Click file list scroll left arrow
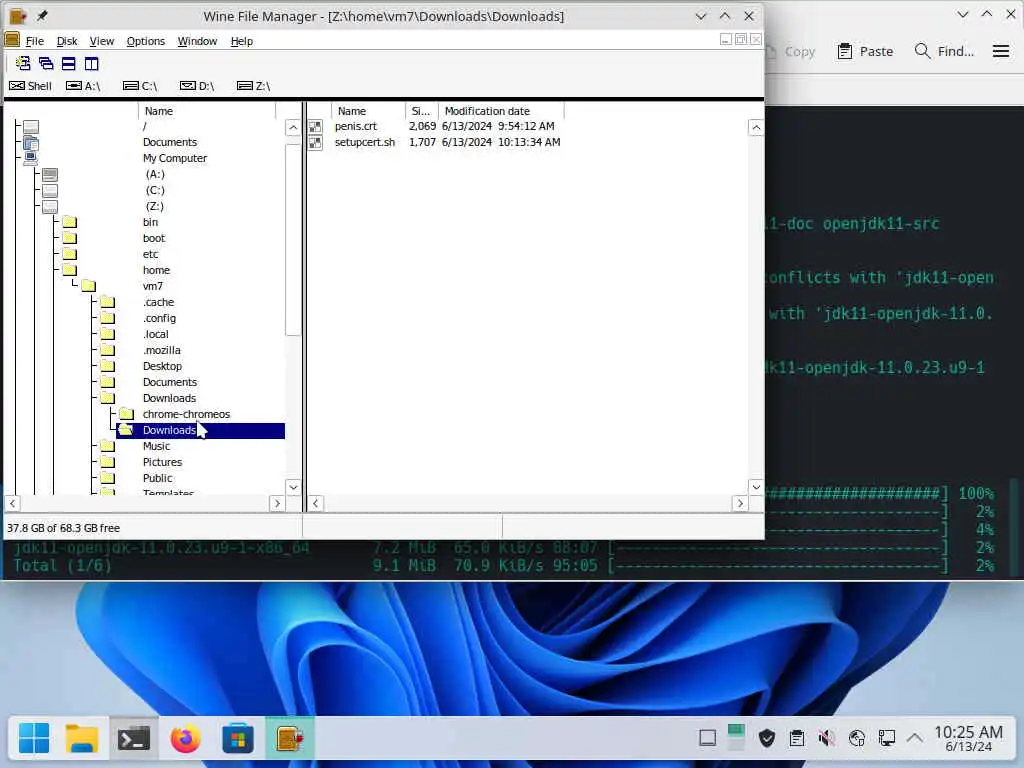This screenshot has width=1024, height=768. pos(315,504)
